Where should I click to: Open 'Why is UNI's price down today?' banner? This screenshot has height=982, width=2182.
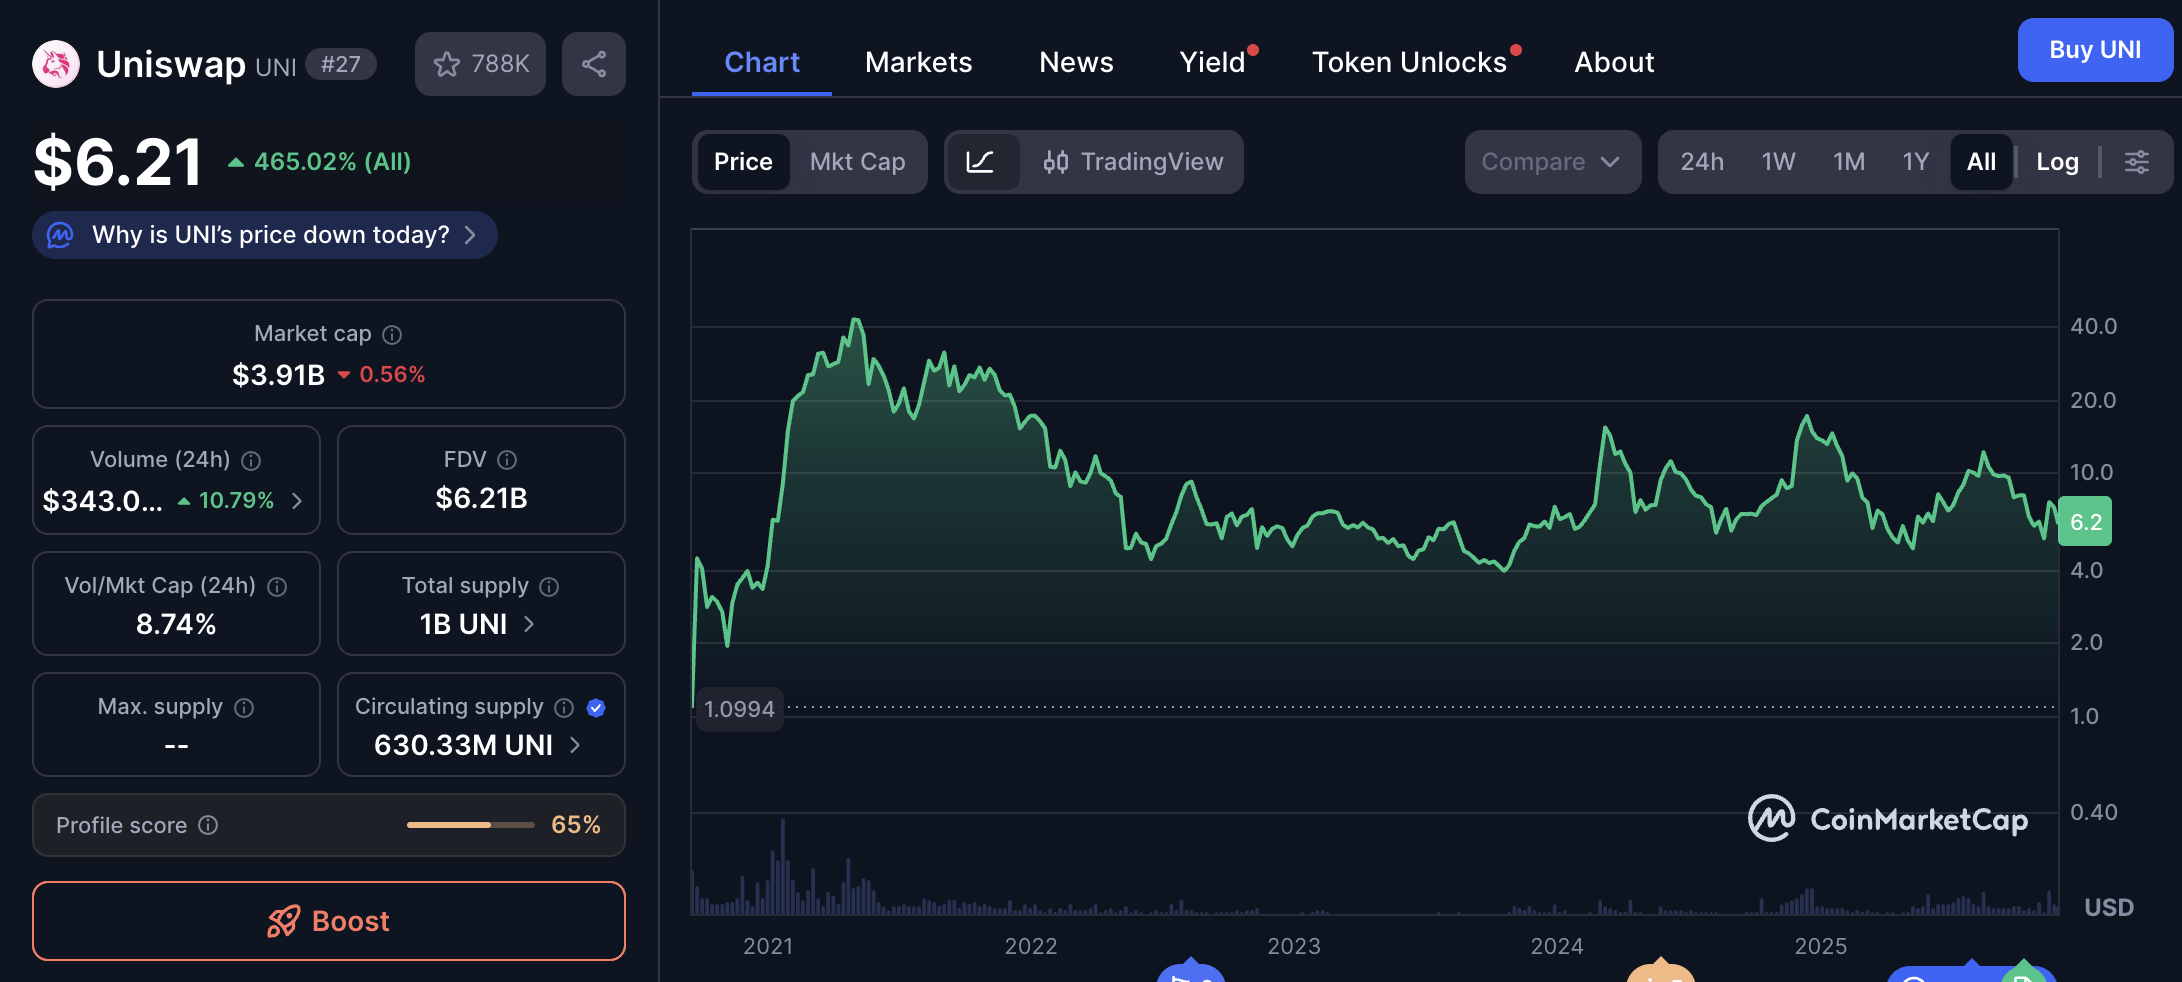pyautogui.click(x=263, y=234)
